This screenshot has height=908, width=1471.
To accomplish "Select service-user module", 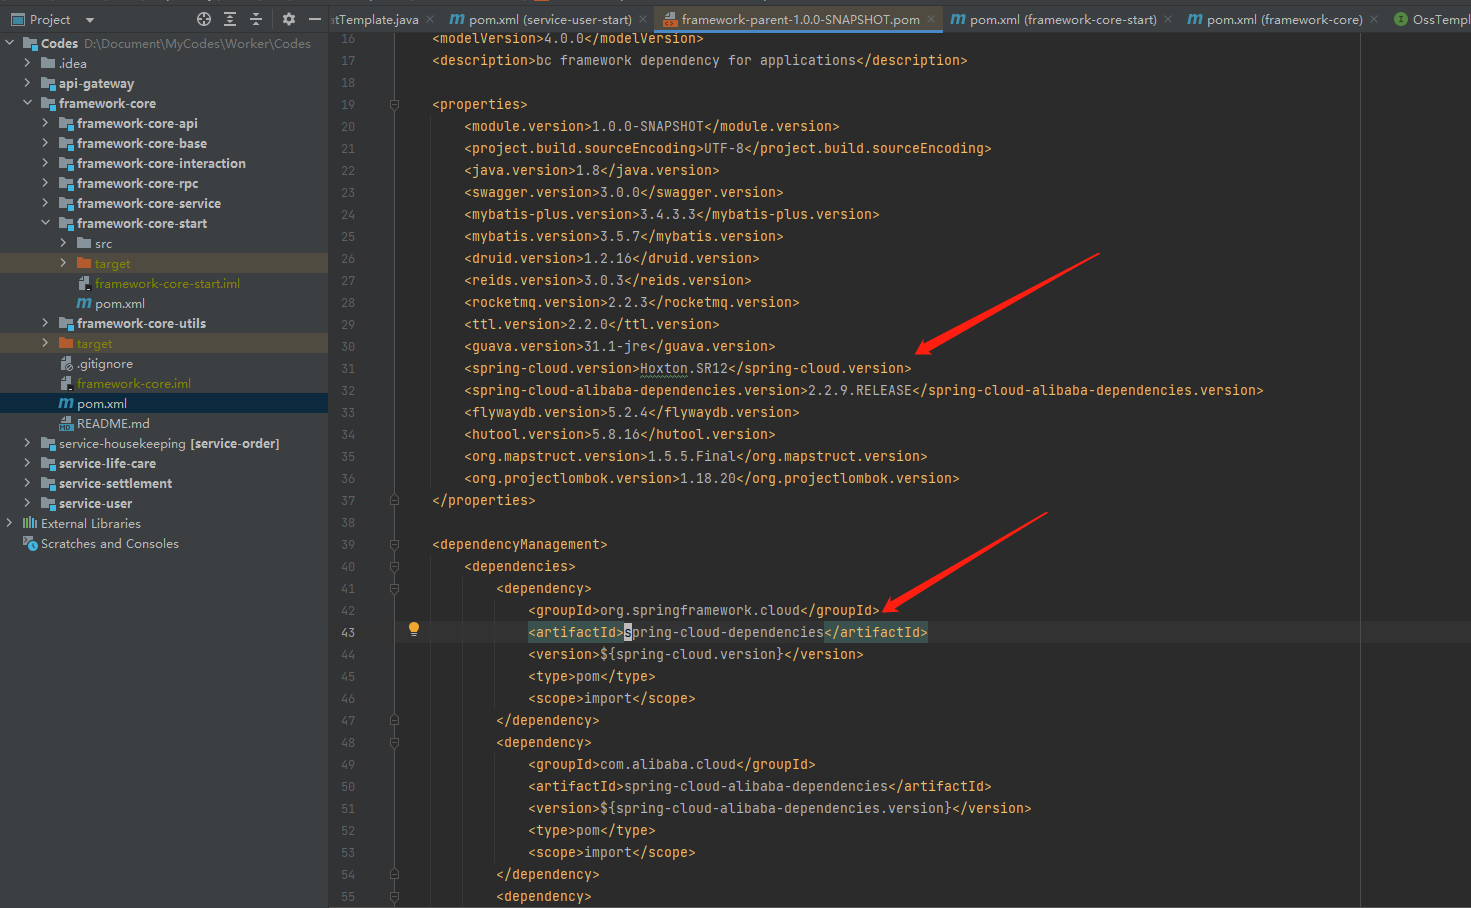I will click(x=95, y=503).
